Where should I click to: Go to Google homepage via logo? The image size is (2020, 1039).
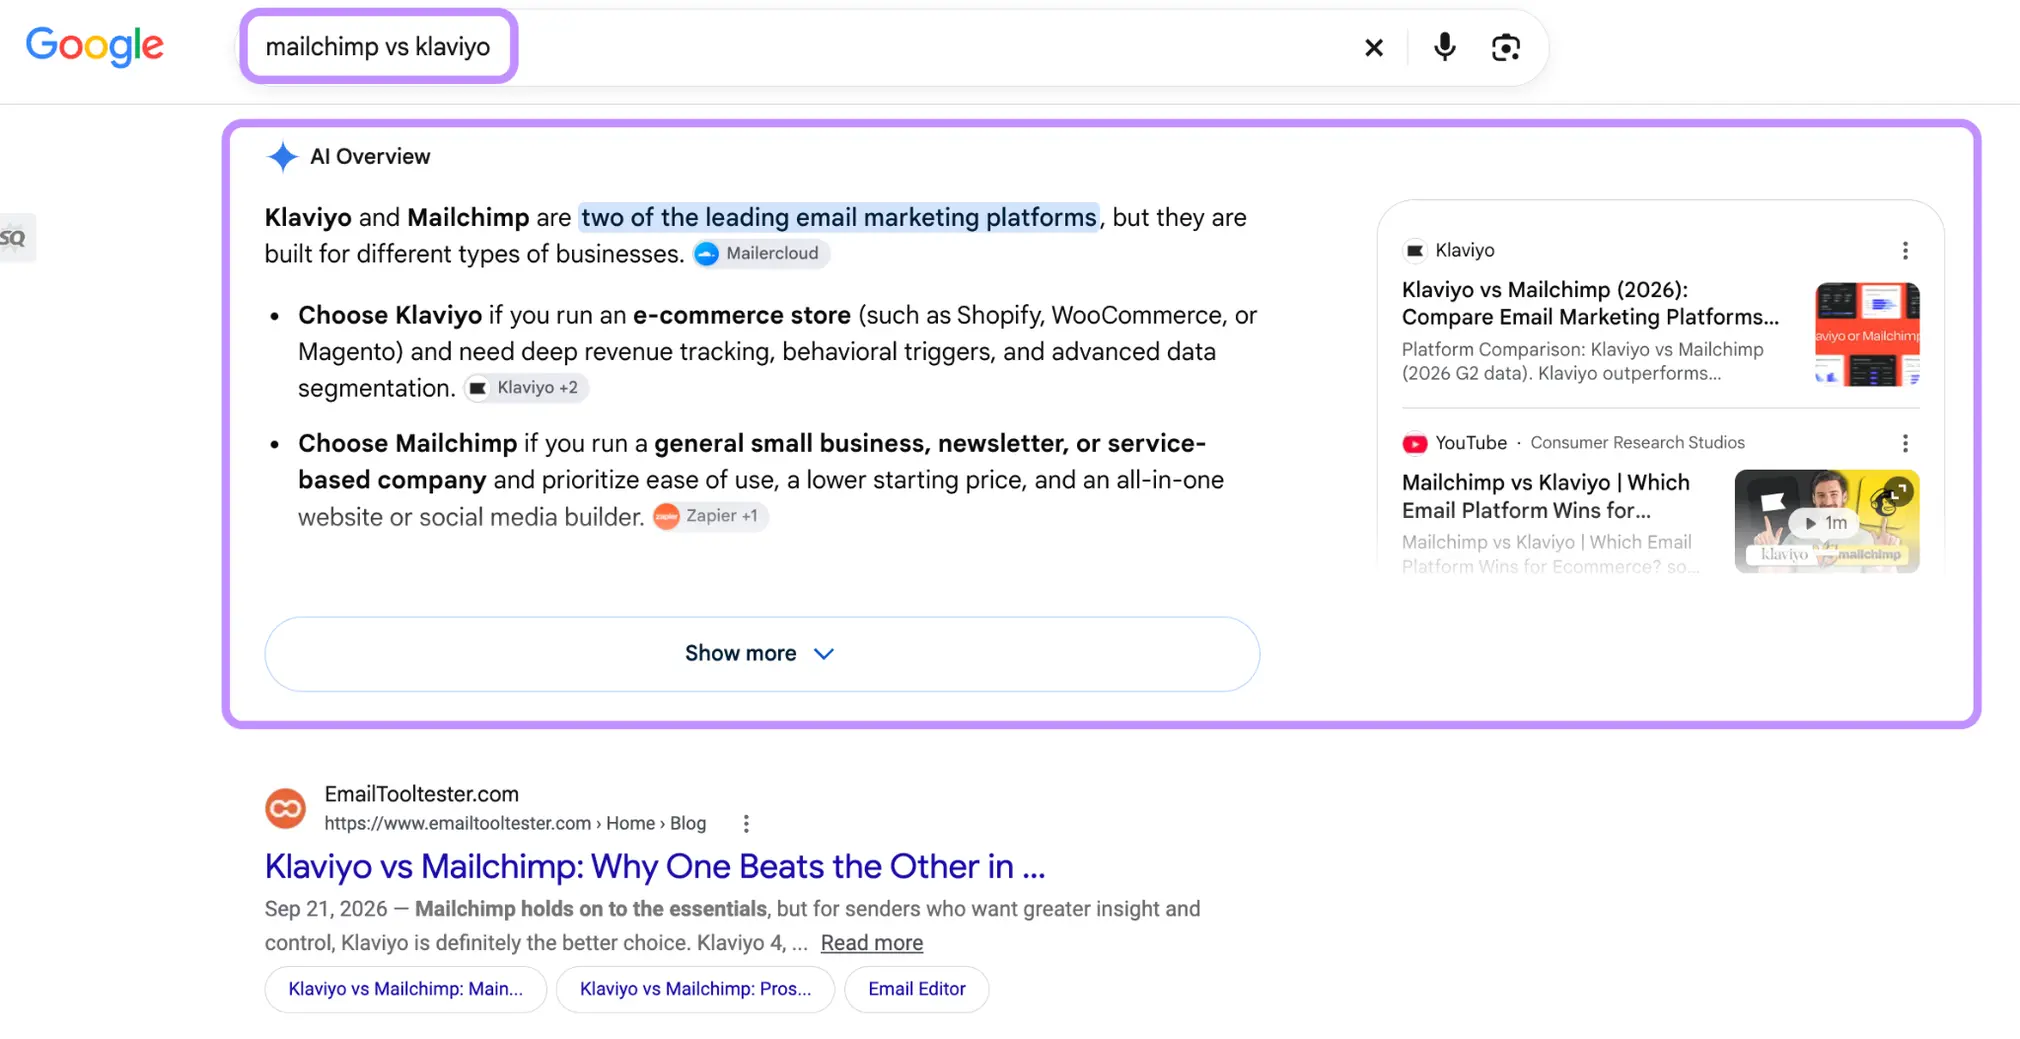point(94,46)
